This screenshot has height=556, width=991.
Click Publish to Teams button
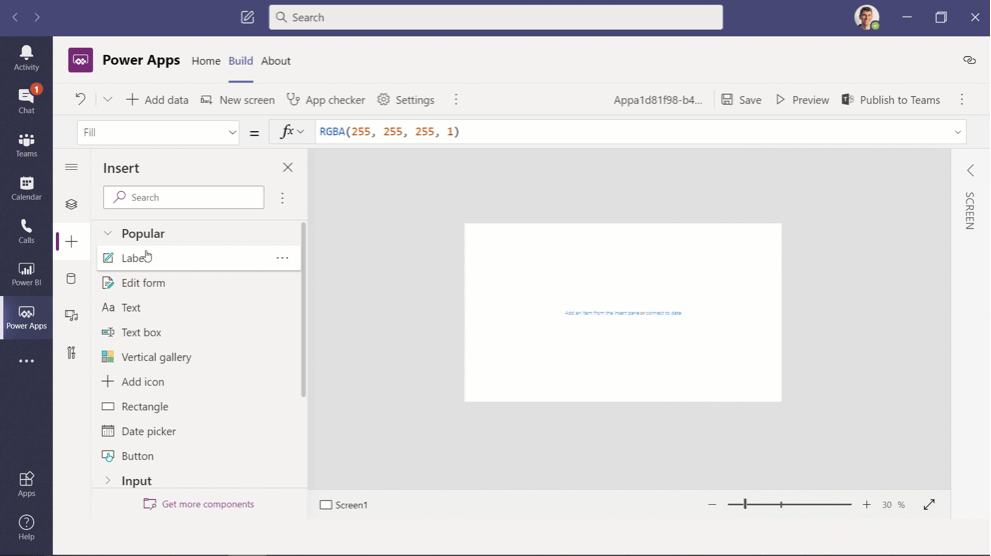[x=890, y=100]
